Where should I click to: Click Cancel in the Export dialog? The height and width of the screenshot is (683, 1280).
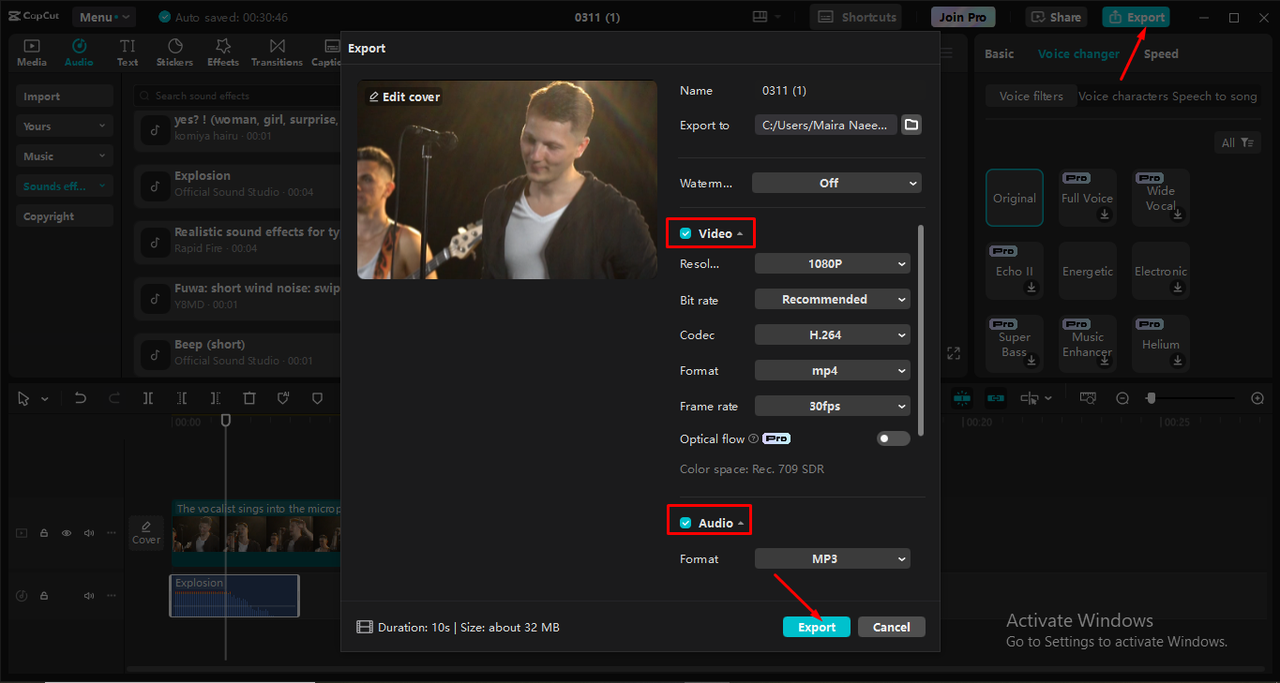[x=891, y=627]
